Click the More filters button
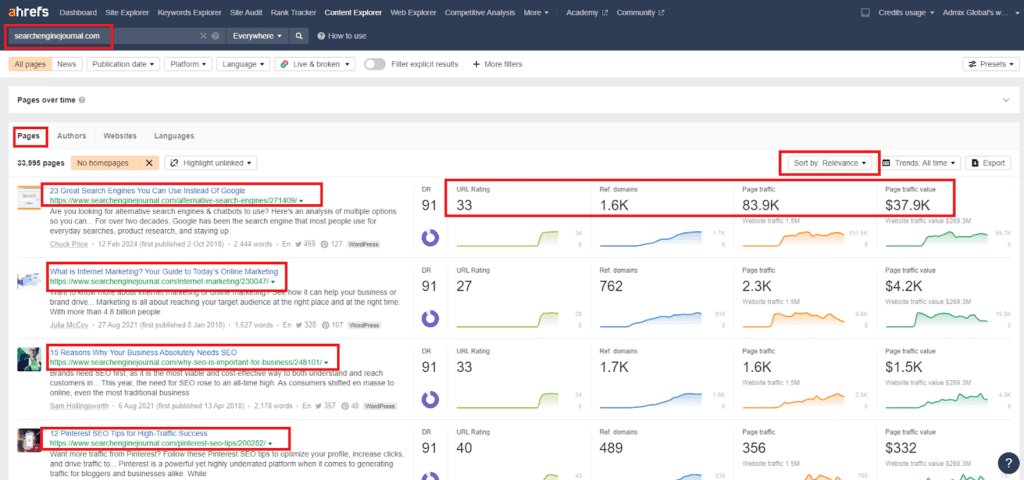 pyautogui.click(x=497, y=64)
